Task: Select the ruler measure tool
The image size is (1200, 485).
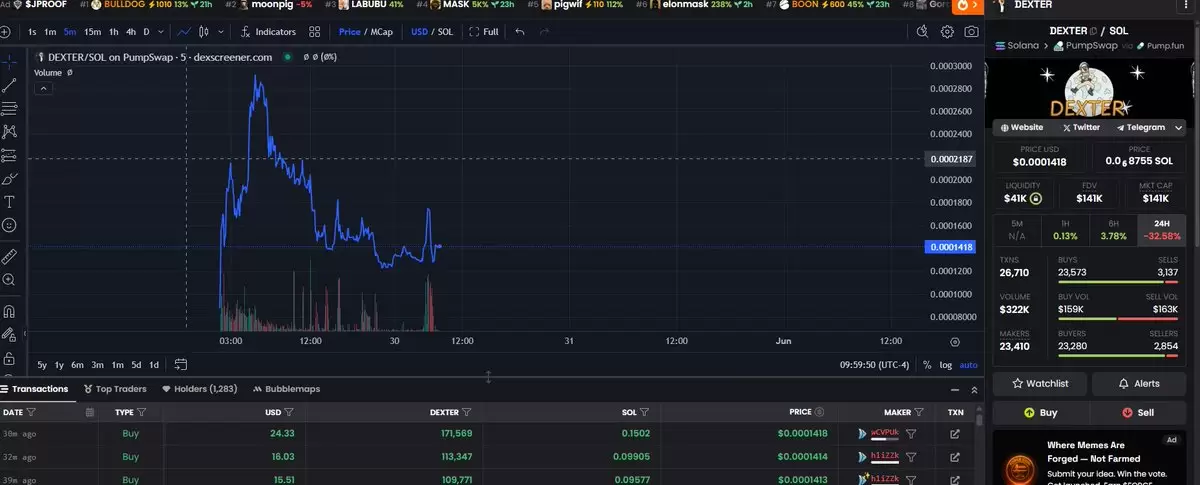Action: click(x=9, y=256)
